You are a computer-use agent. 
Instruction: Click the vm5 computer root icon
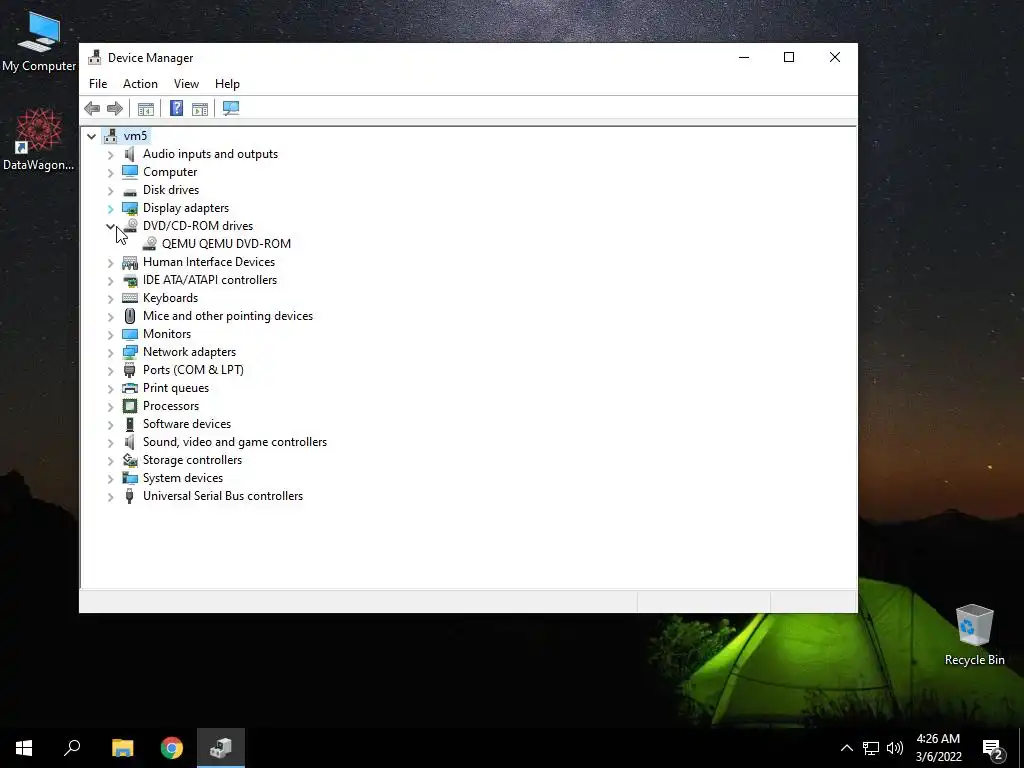tap(110, 136)
